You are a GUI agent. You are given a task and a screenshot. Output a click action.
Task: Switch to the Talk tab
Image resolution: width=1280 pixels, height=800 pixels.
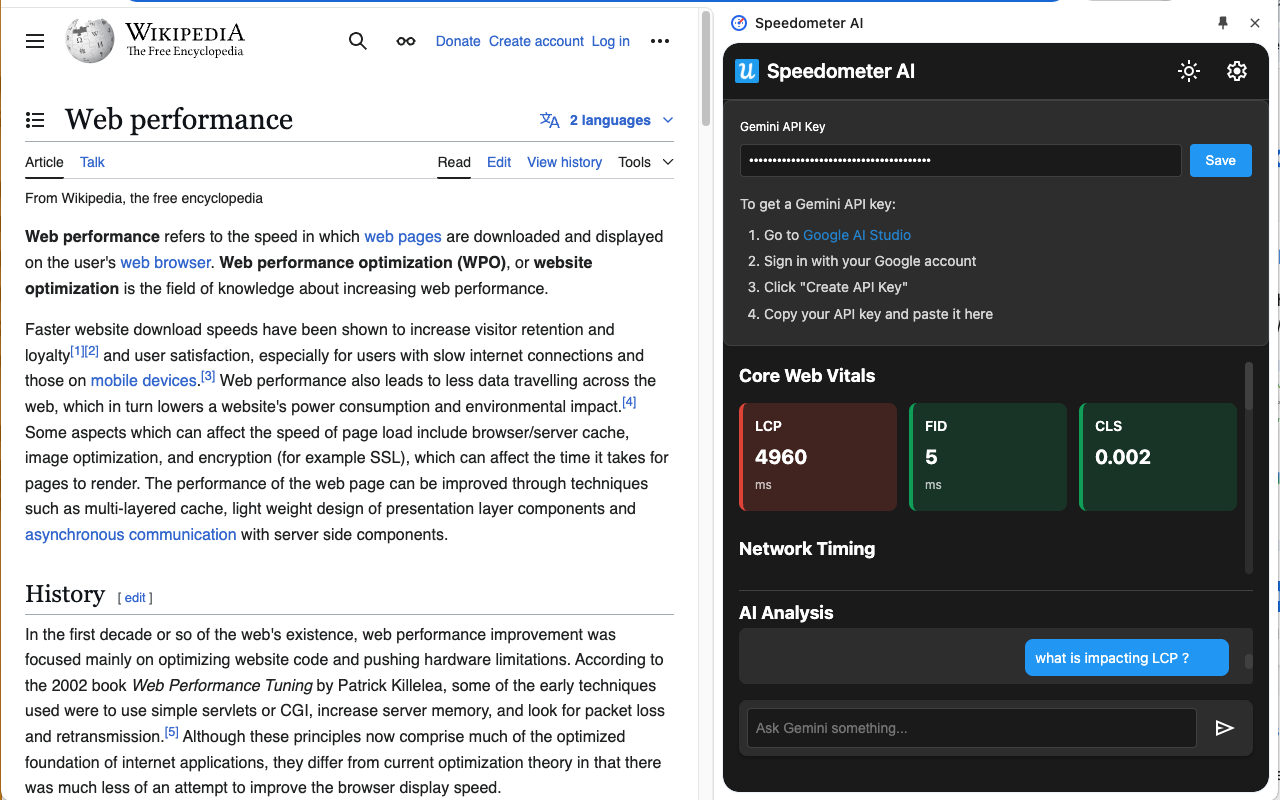pyautogui.click(x=92, y=162)
